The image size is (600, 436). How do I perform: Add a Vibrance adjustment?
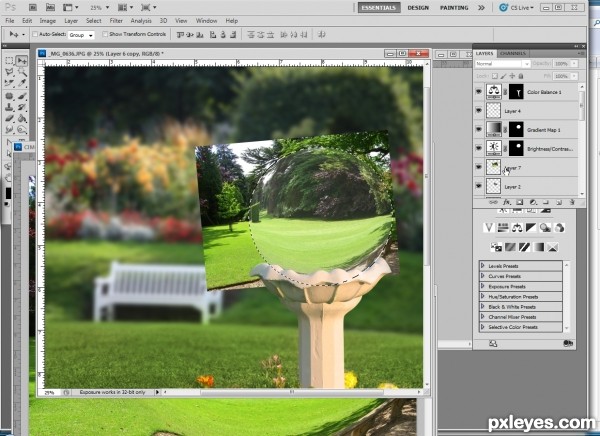(489, 228)
